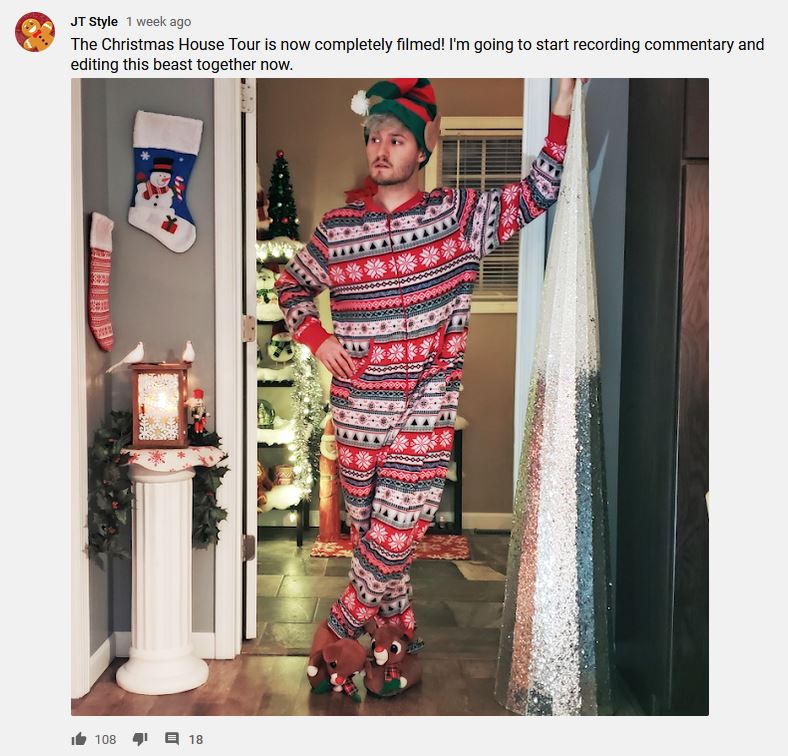Image resolution: width=788 pixels, height=756 pixels.
Task: Click the 18 comments count
Action: [196, 739]
